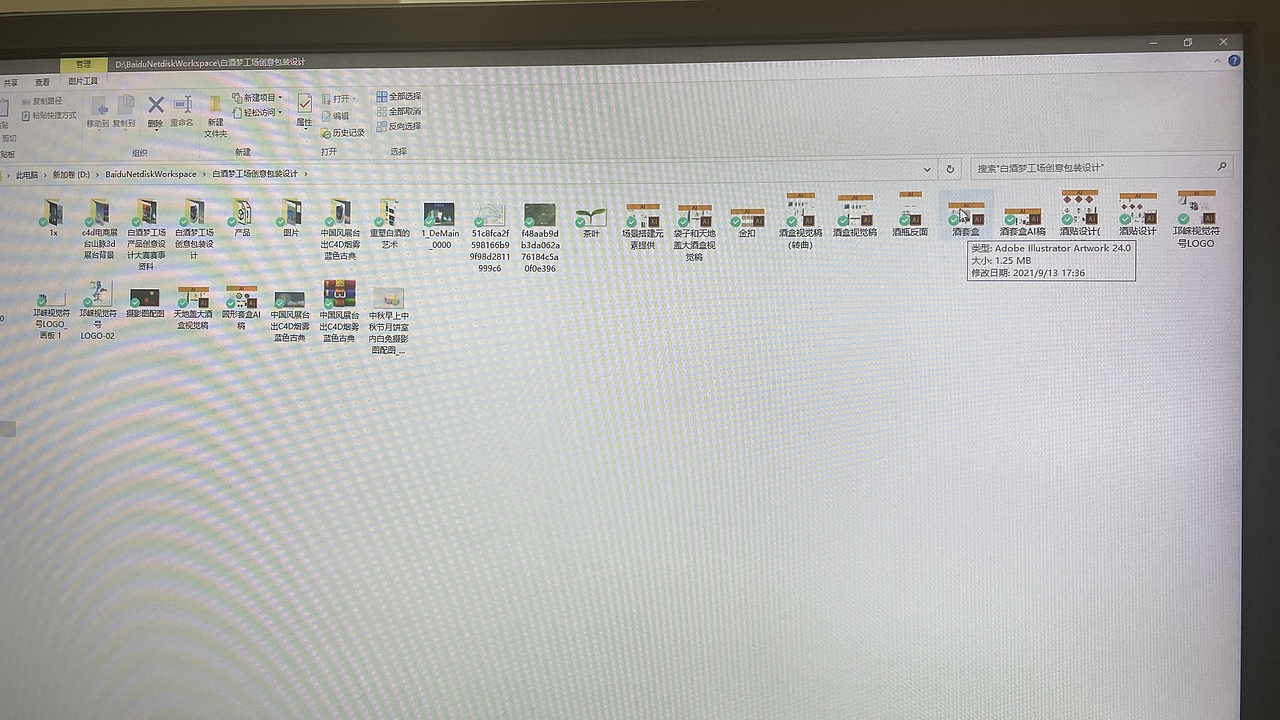Select the 邛崃视觉符号LOGO-02 file

click(x=97, y=311)
